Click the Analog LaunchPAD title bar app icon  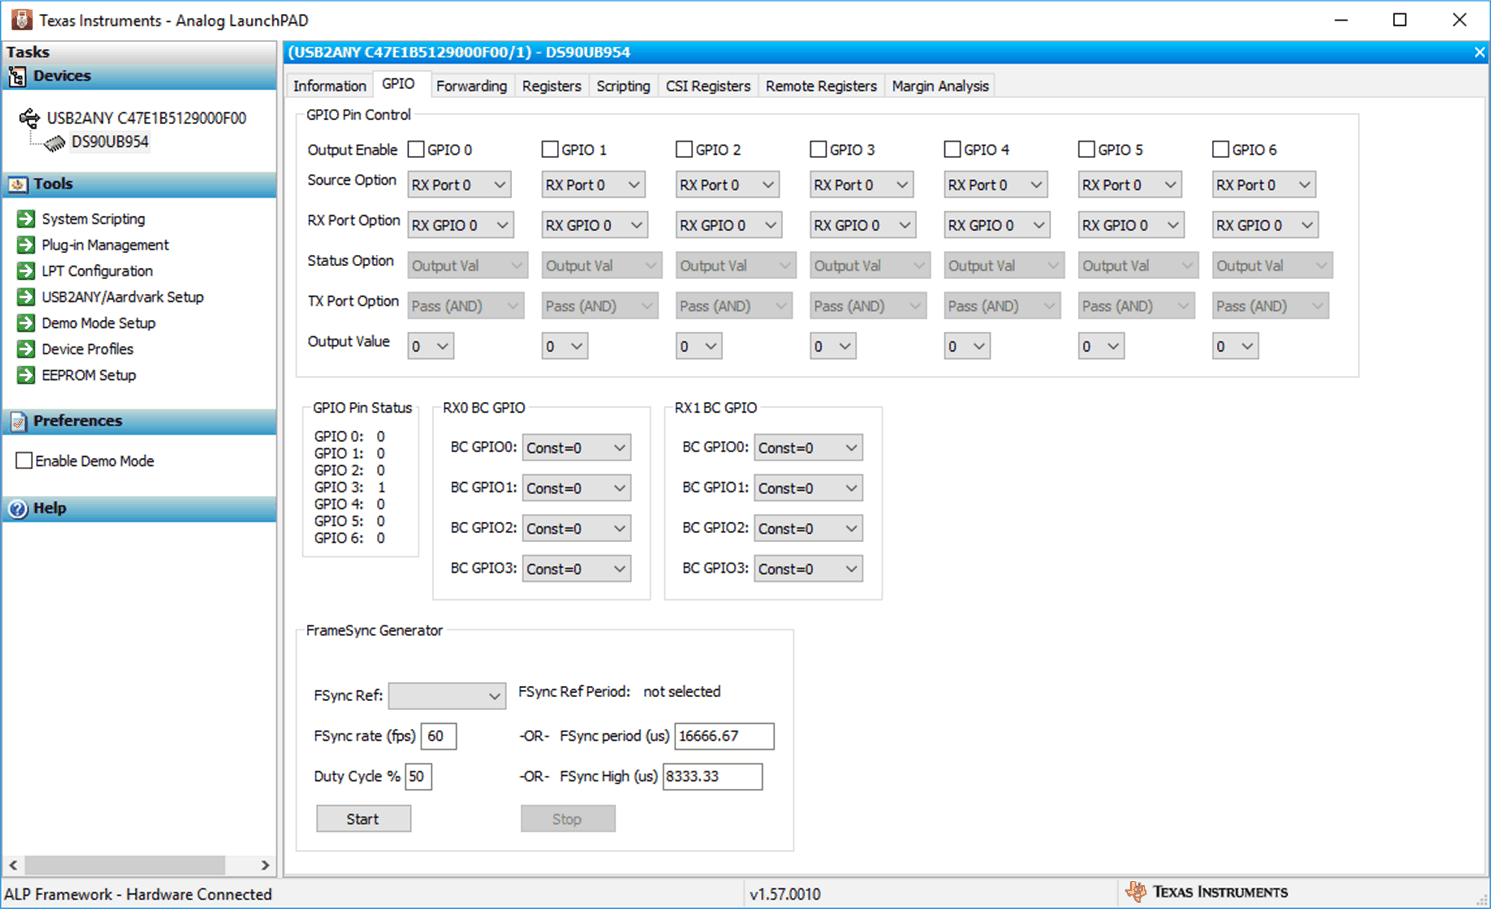tap(21, 20)
